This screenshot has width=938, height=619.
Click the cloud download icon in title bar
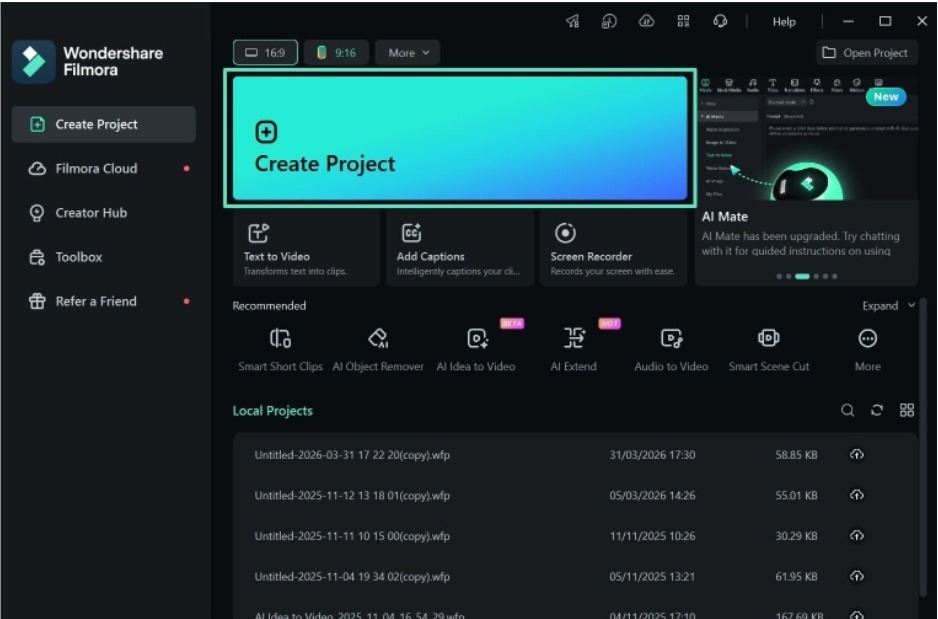point(646,22)
